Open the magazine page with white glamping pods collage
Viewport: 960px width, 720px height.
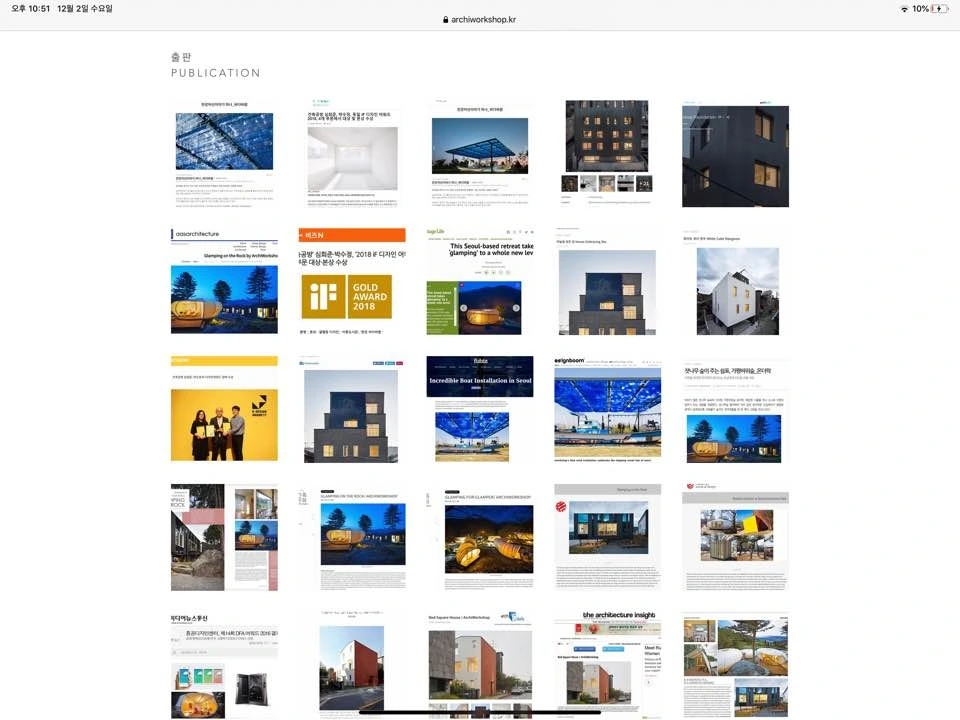point(735,665)
